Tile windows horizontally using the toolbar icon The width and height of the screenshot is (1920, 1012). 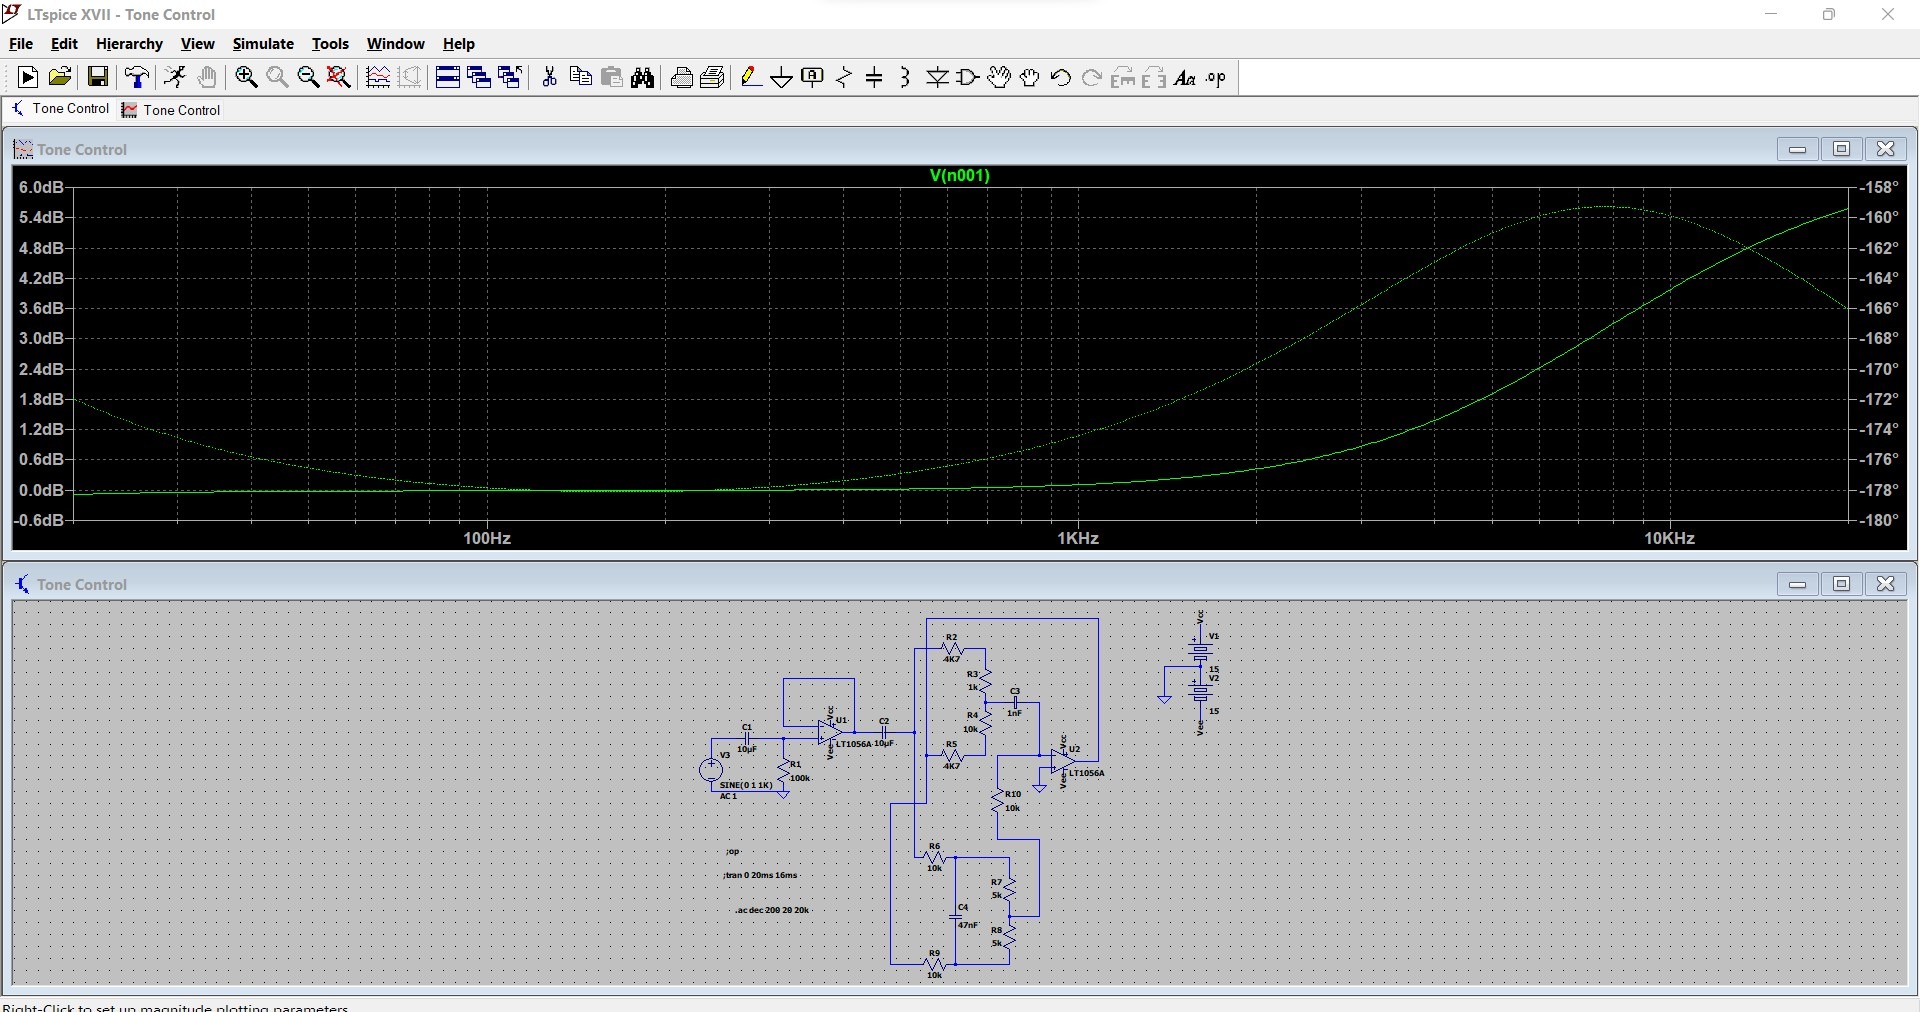point(448,77)
